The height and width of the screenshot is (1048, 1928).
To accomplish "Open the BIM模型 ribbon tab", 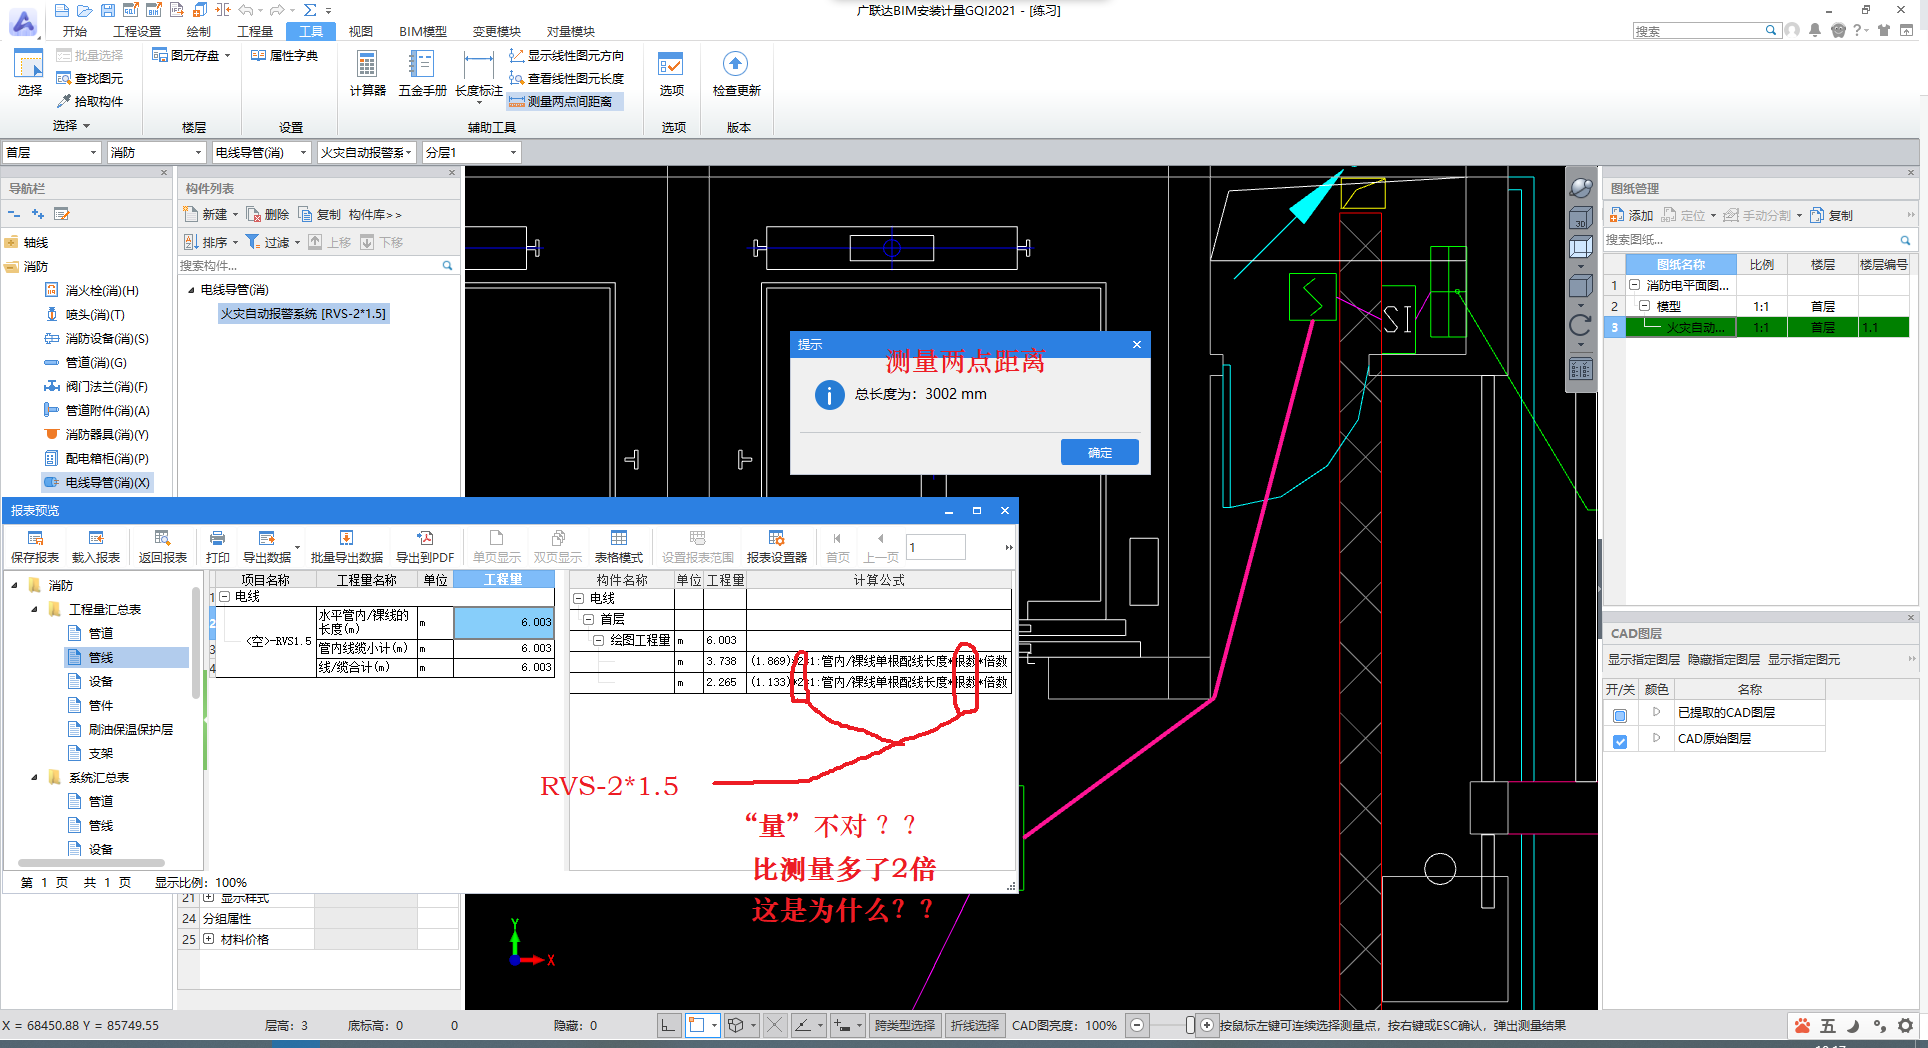I will [x=423, y=31].
